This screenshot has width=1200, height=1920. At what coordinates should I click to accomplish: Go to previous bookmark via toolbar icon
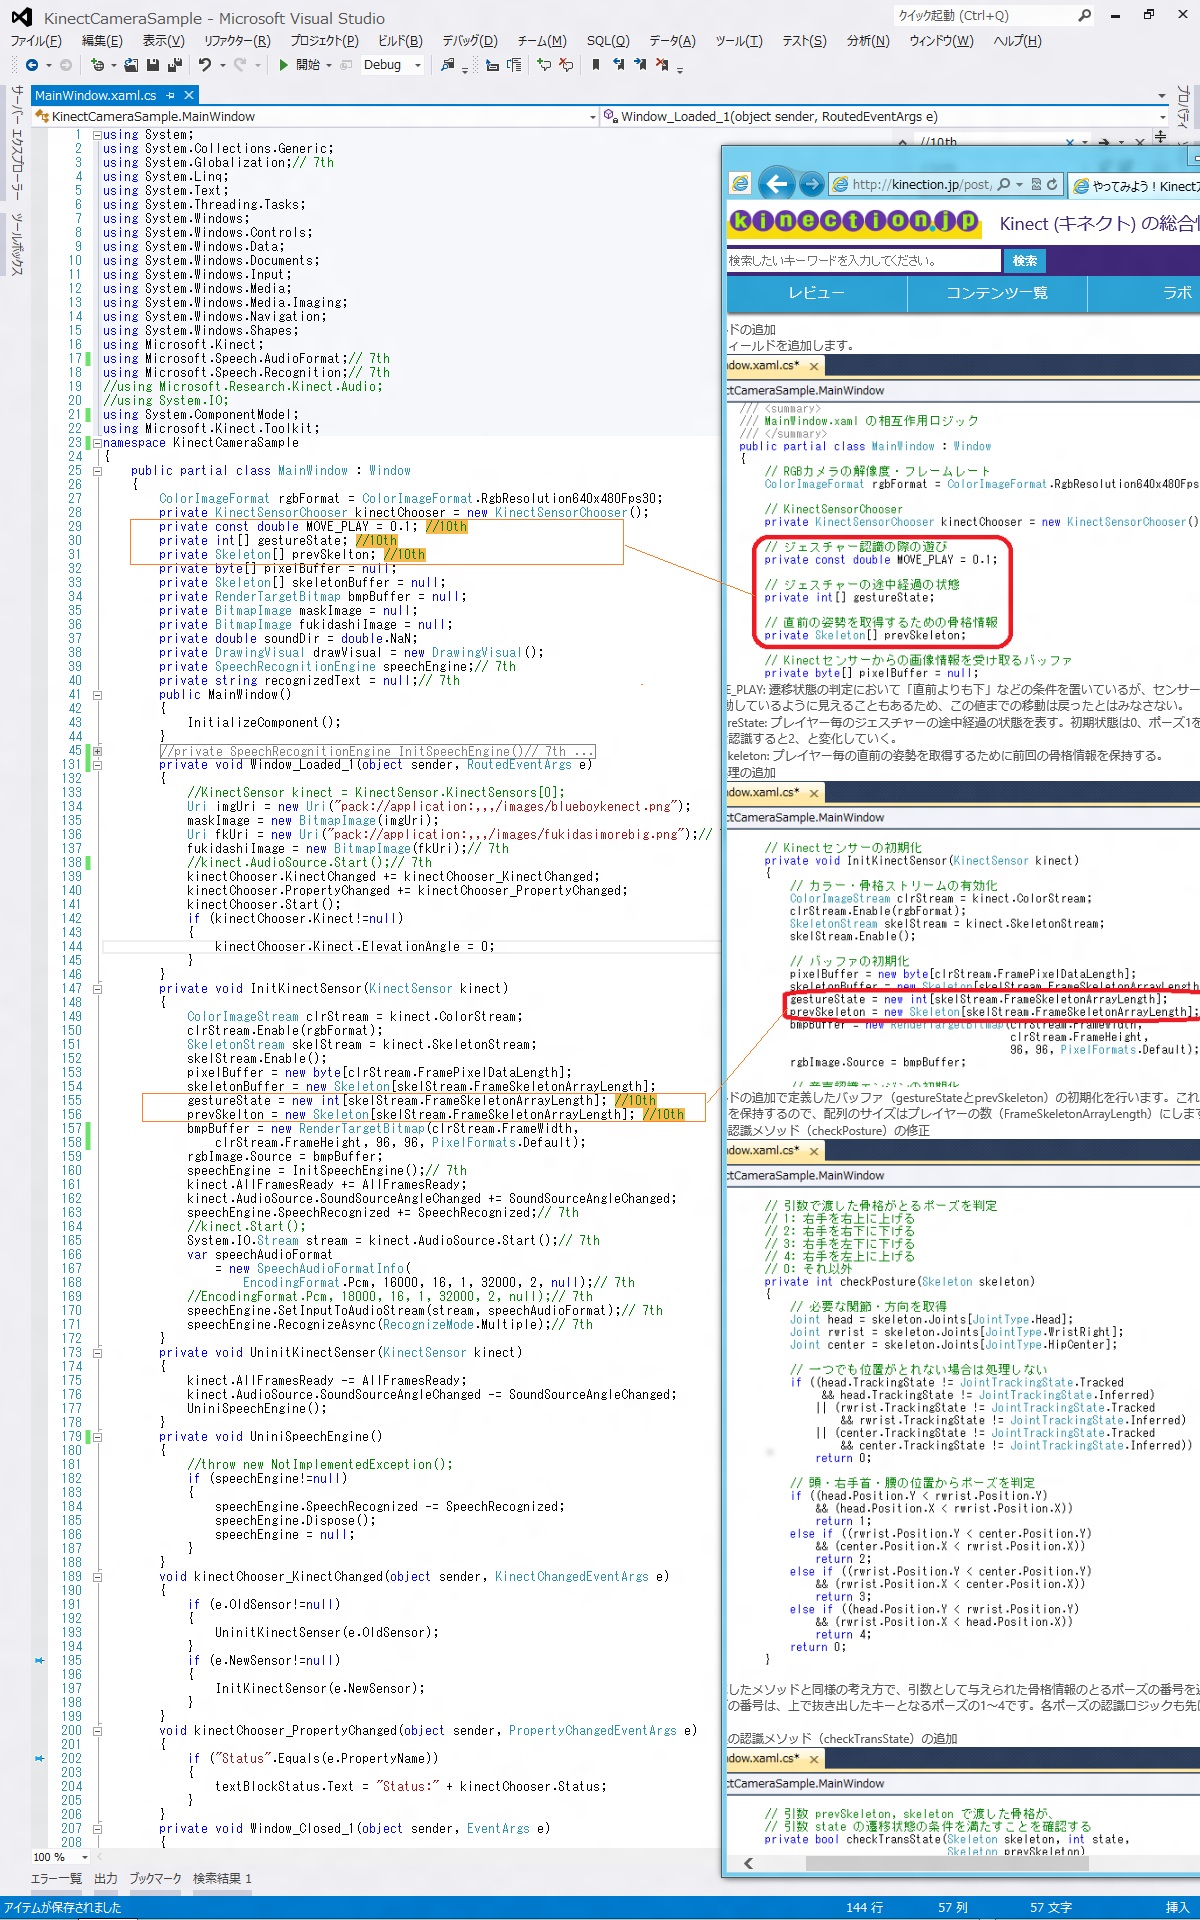[618, 65]
